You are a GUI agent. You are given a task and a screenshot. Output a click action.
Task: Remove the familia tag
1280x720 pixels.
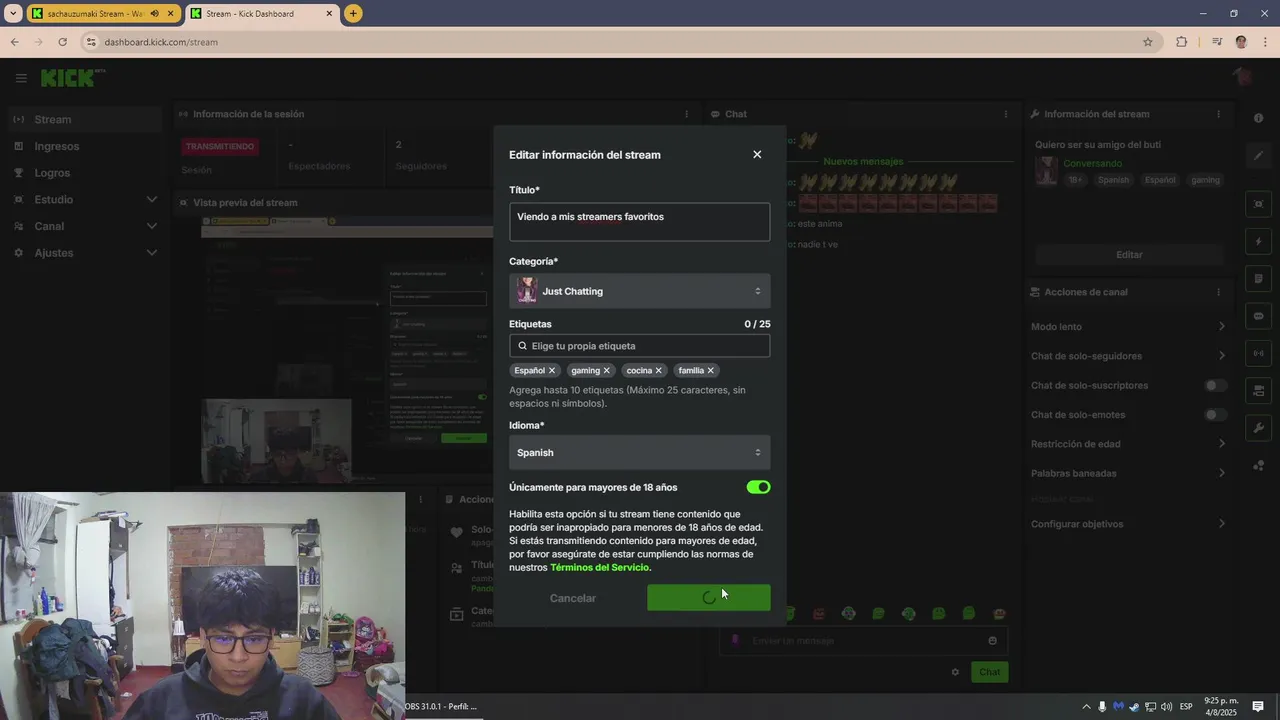click(x=711, y=370)
